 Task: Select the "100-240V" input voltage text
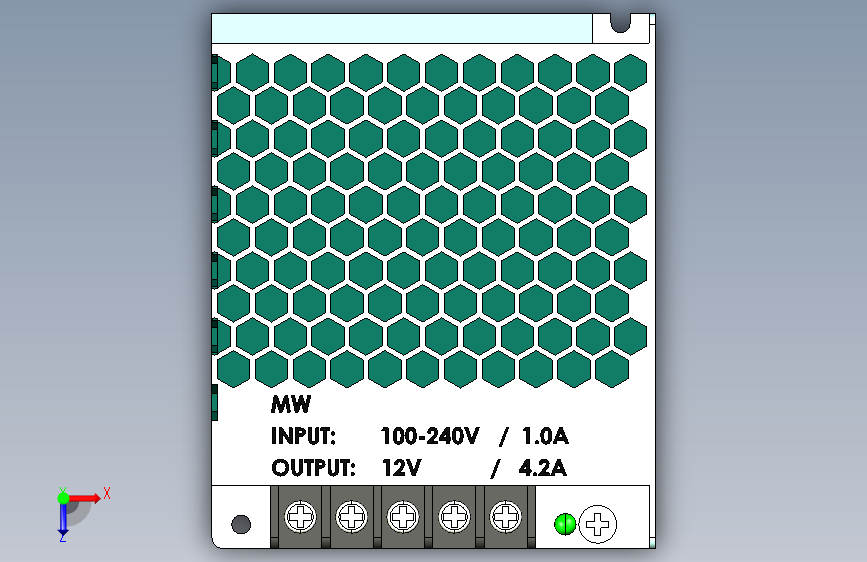pos(430,436)
